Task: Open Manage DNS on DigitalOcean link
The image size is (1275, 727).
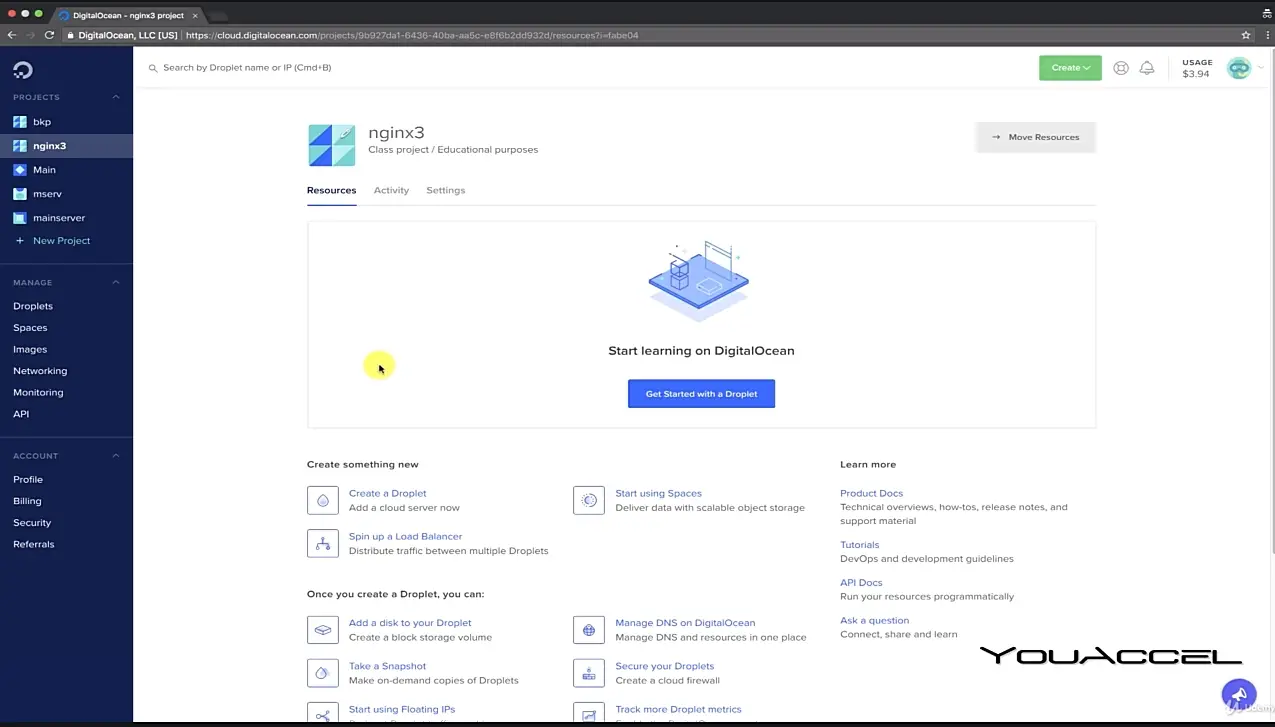Action: point(685,623)
